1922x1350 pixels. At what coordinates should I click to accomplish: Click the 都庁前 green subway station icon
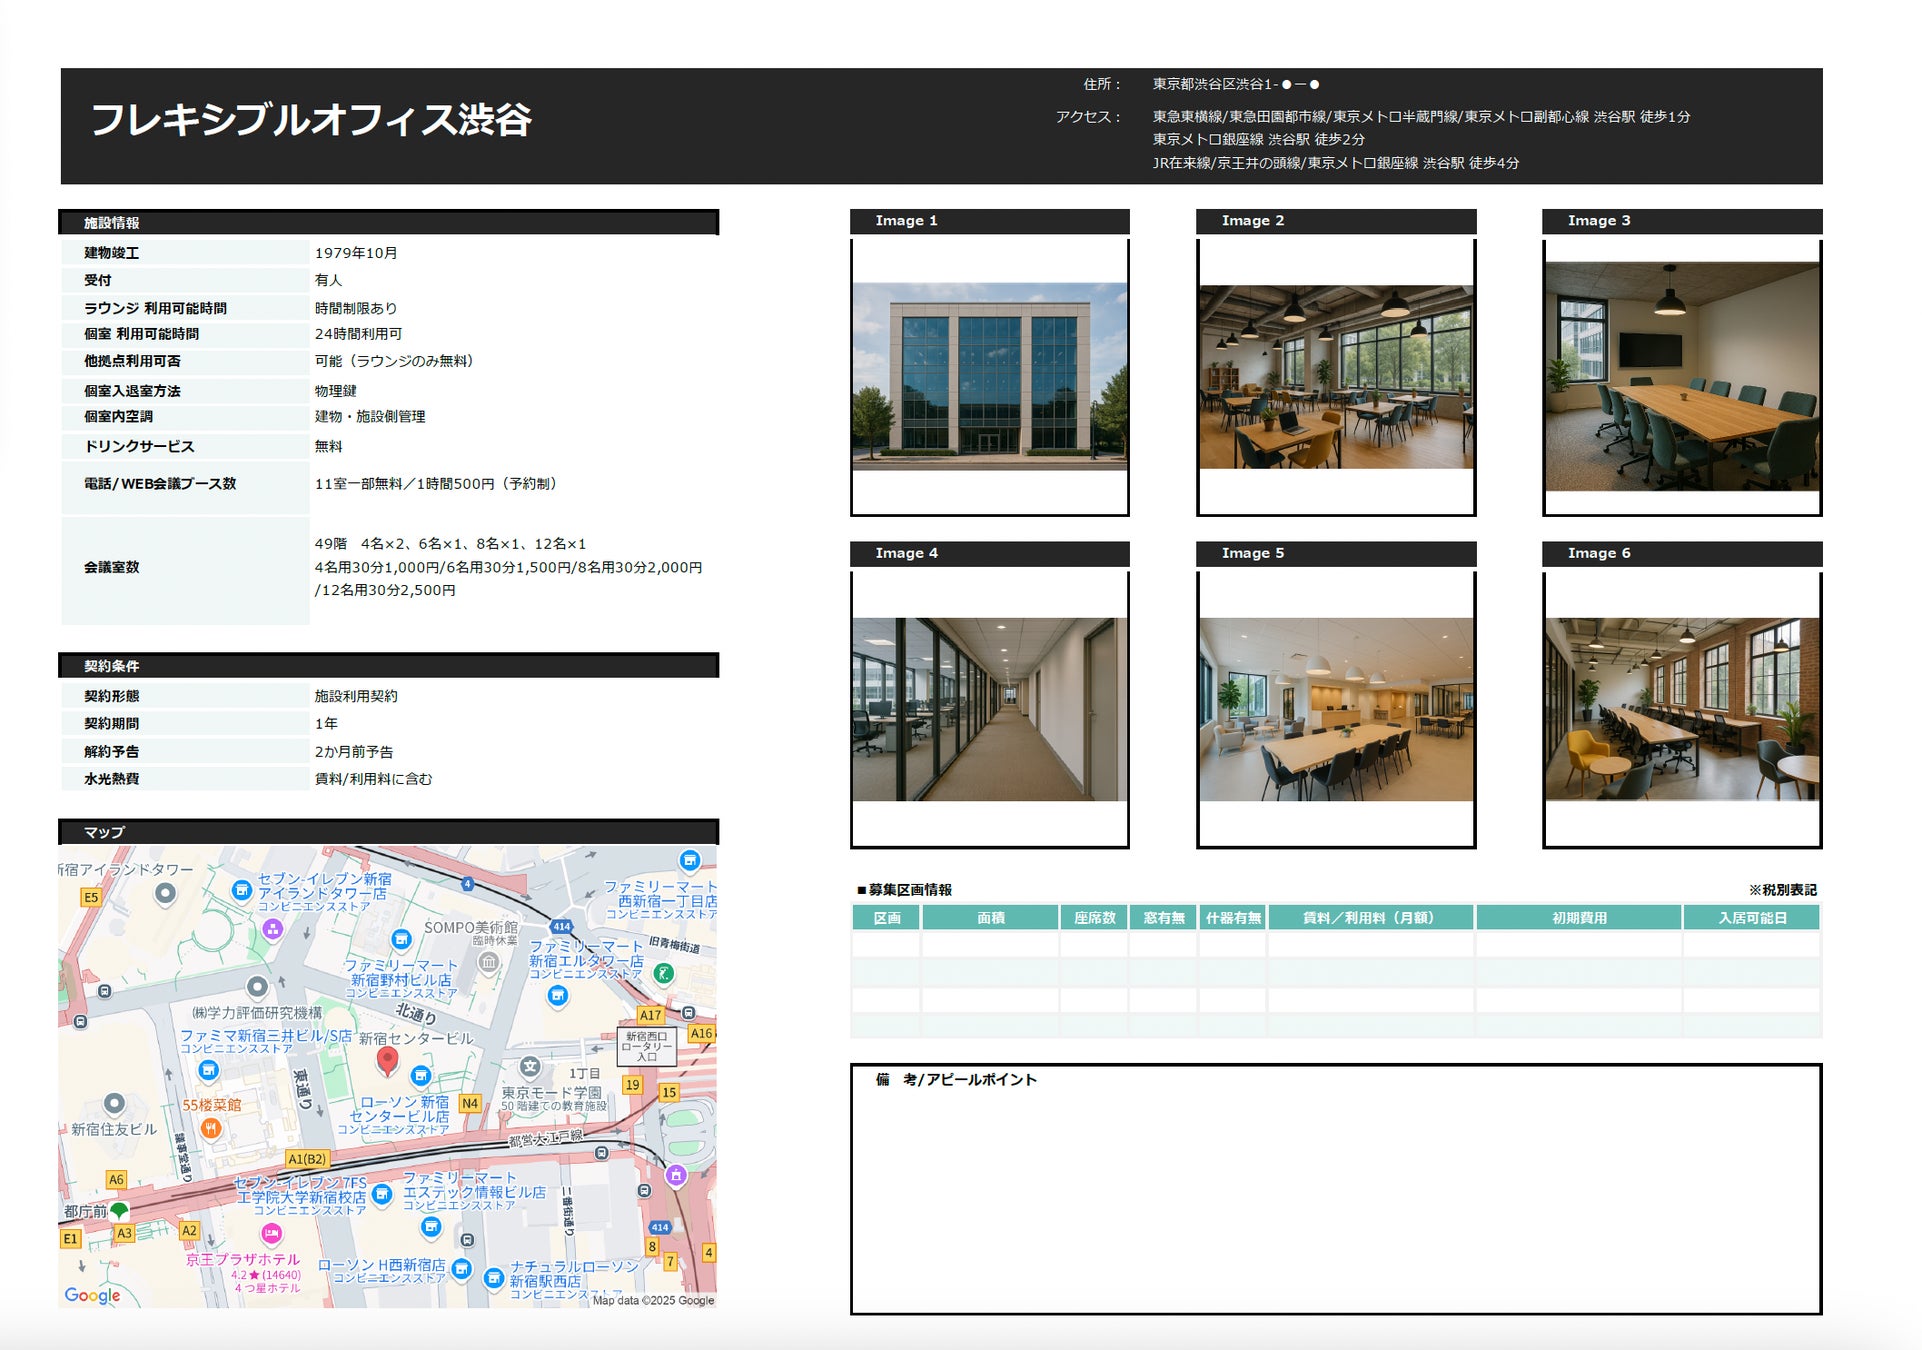120,1211
